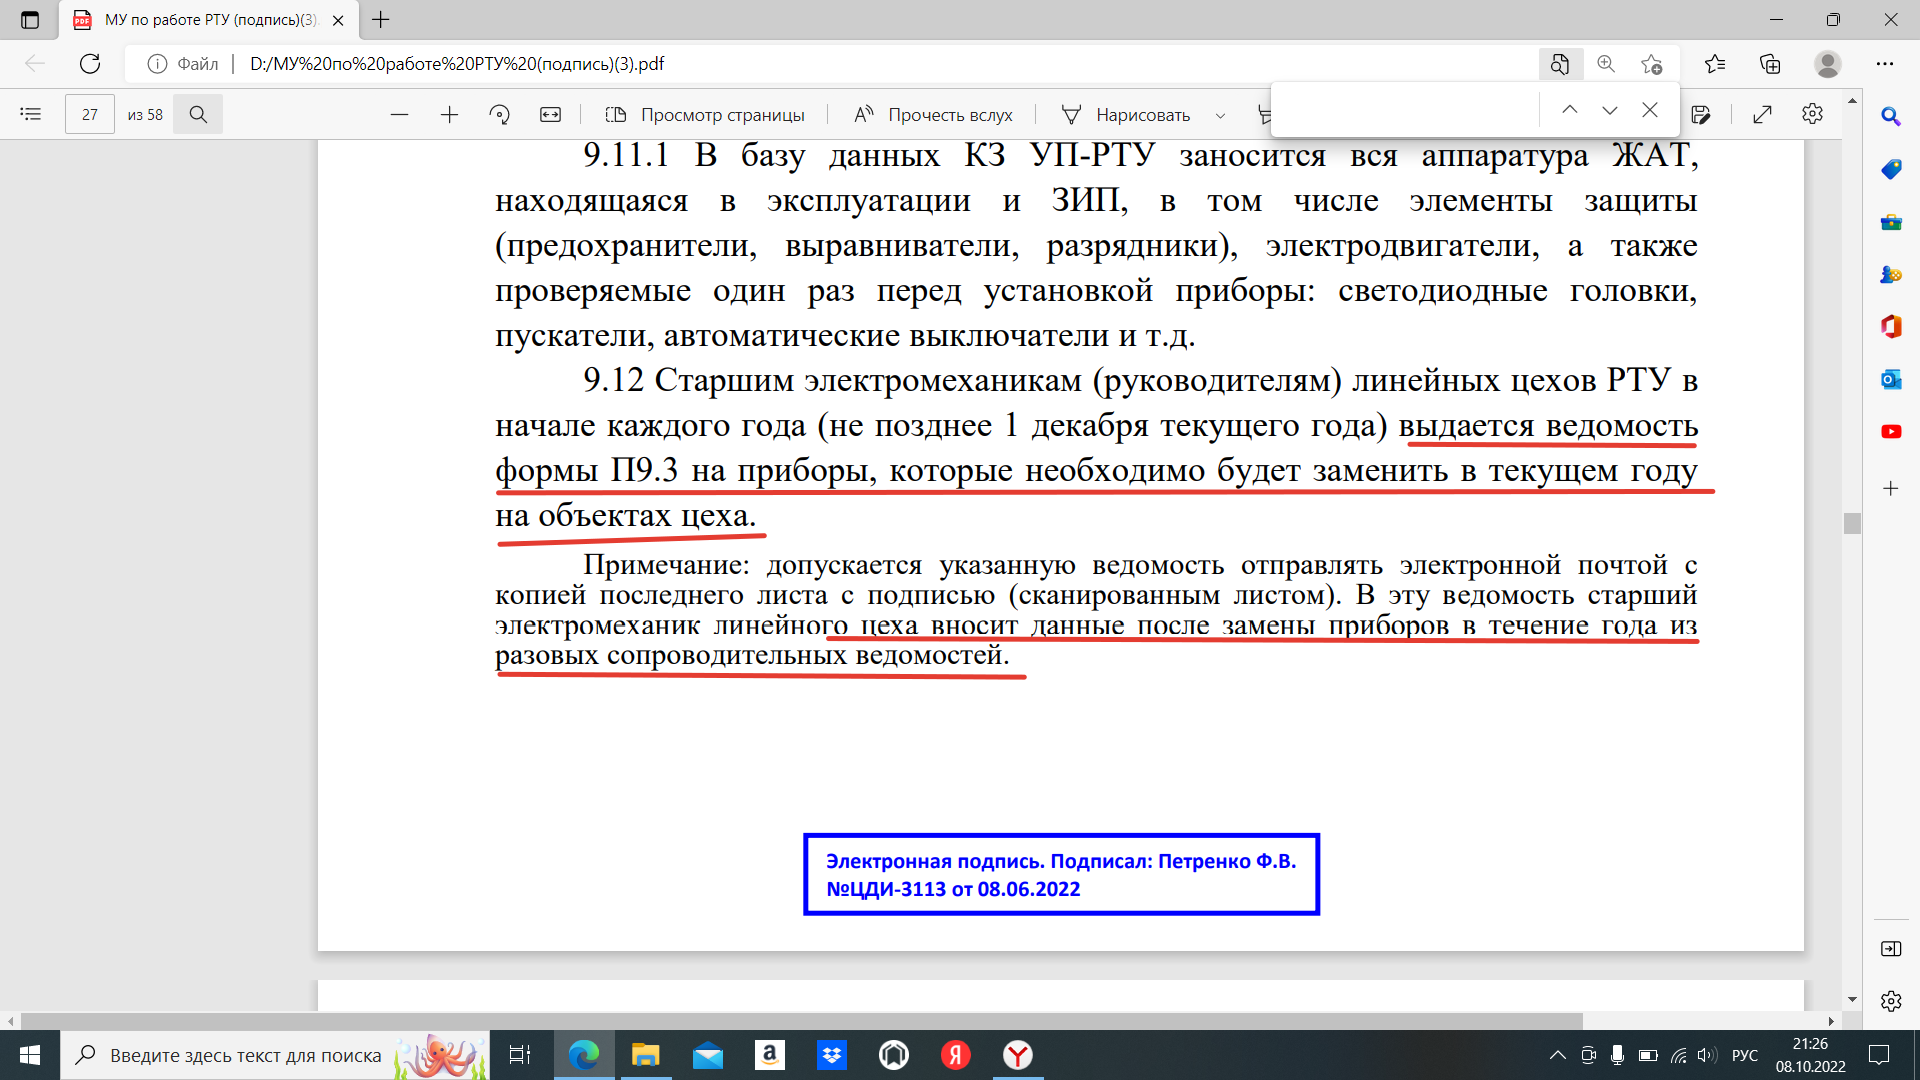Open the Outlook sidebar icon
1920x1080 pixels.
[x=1890, y=379]
